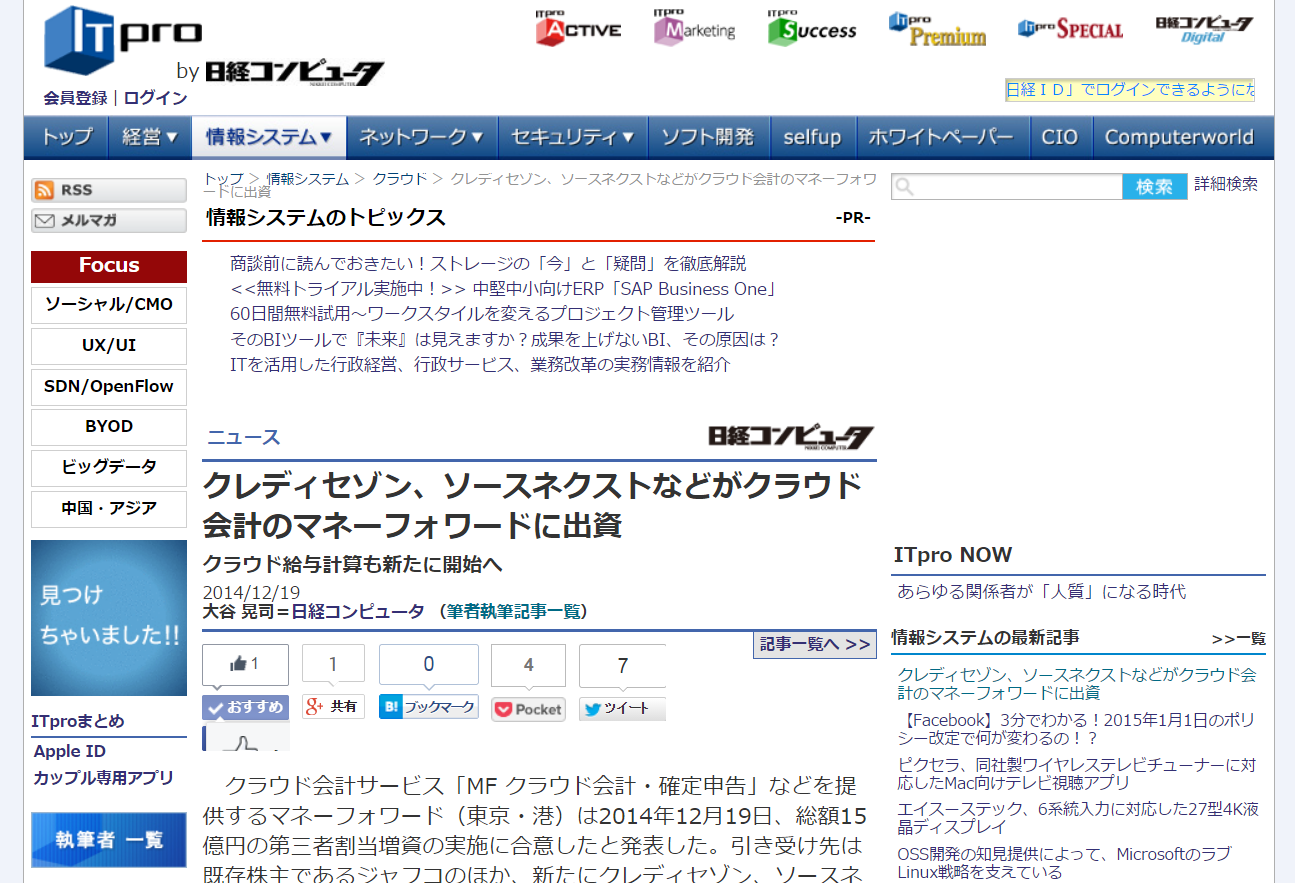This screenshot has height=883, width=1295.
Task: Open the SAP Business One trial link
Action: 504,289
